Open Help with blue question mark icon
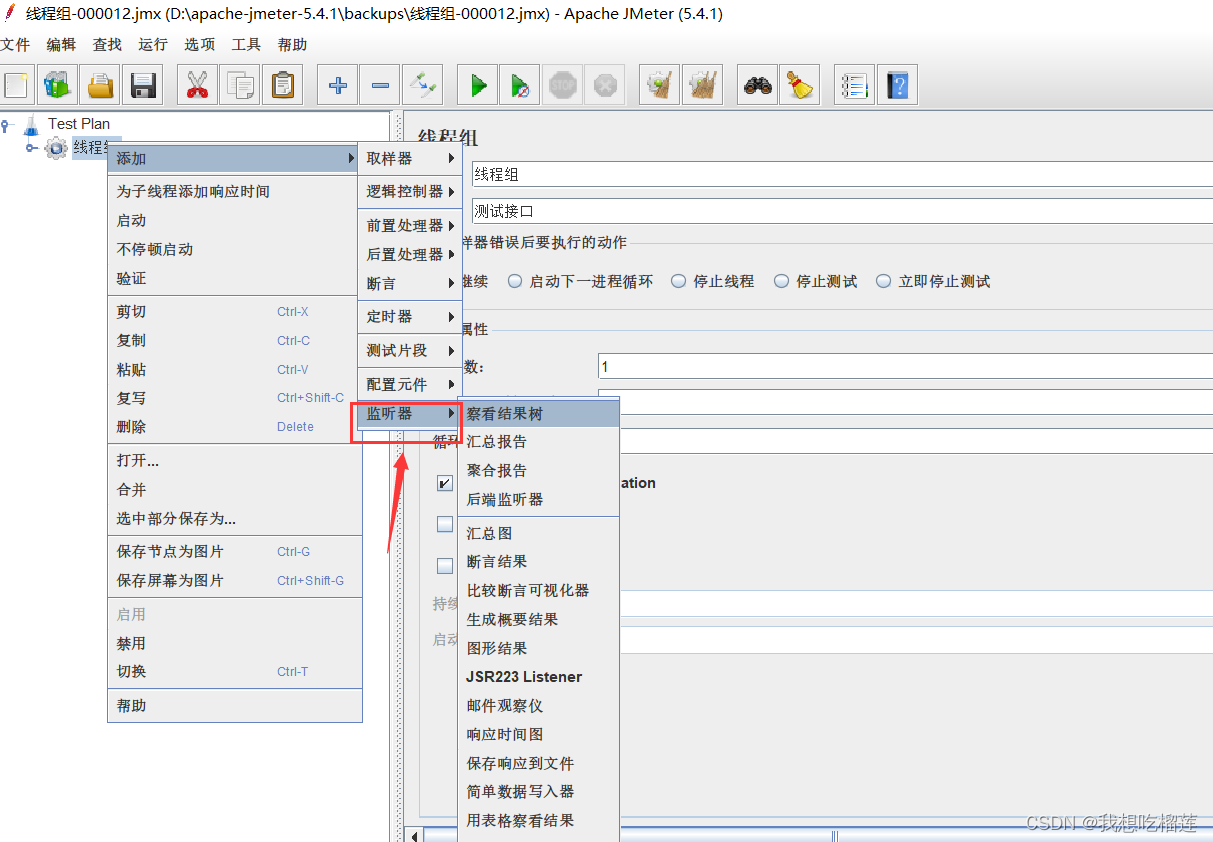Screen dimensions: 1213x842 point(898,85)
